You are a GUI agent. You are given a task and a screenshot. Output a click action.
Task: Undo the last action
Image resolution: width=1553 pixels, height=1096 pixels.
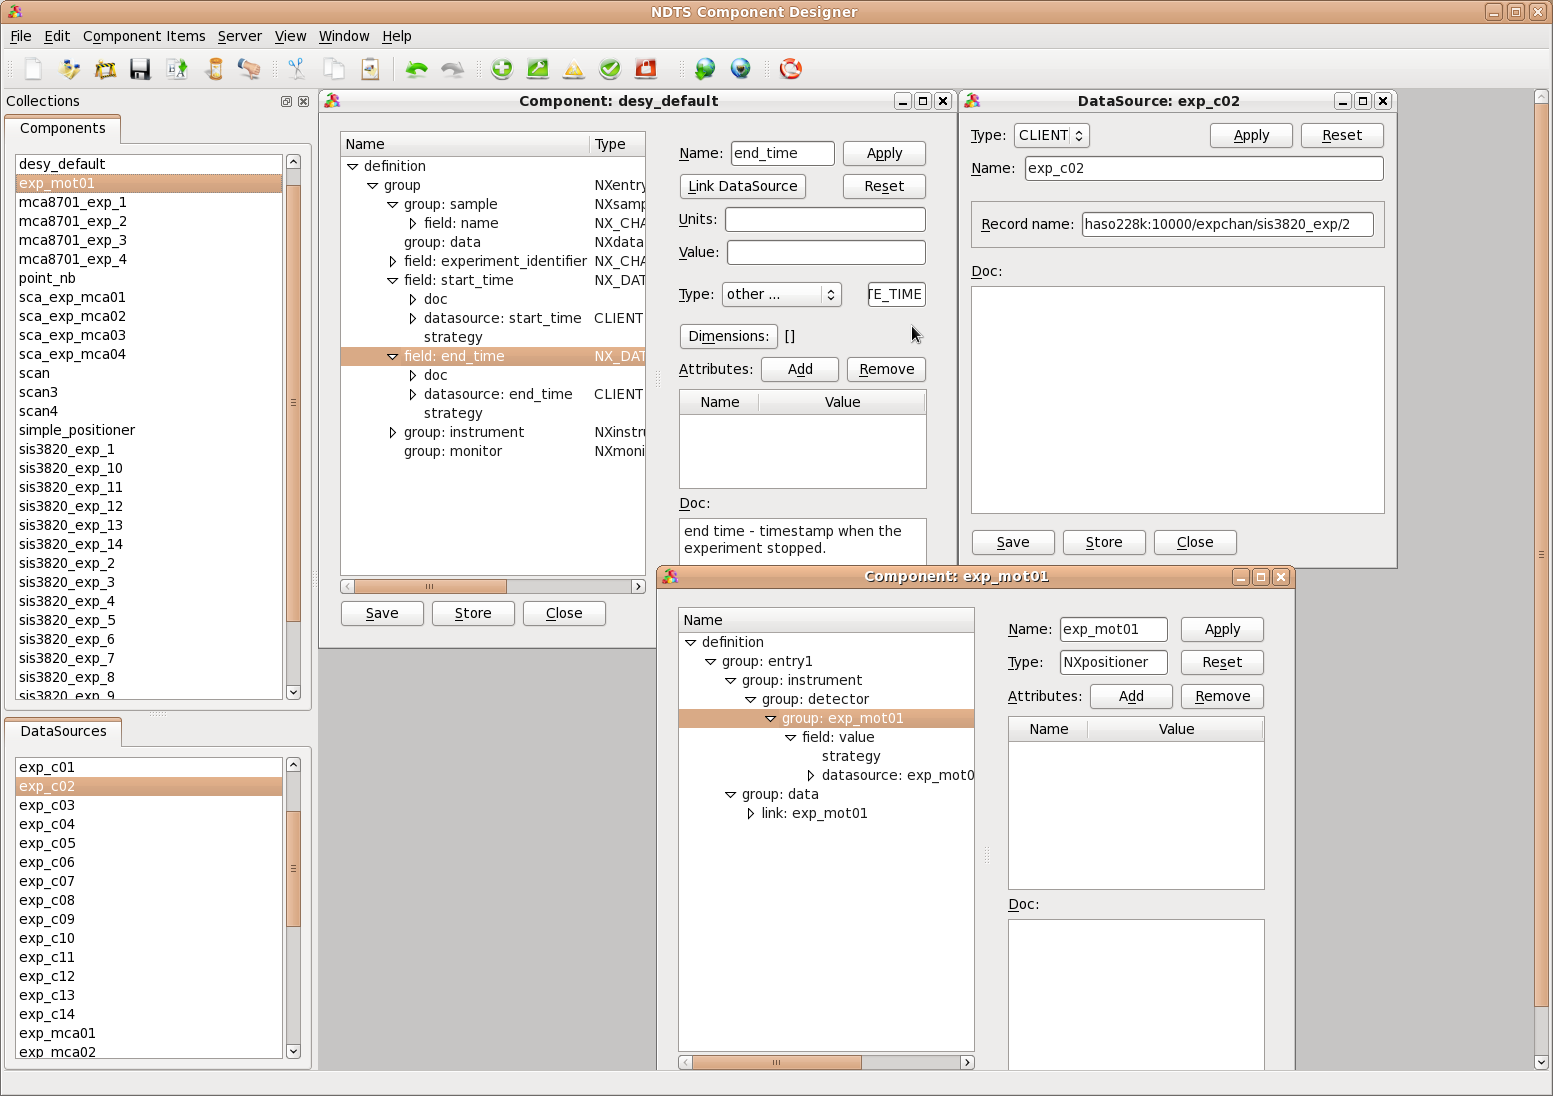pos(417,69)
